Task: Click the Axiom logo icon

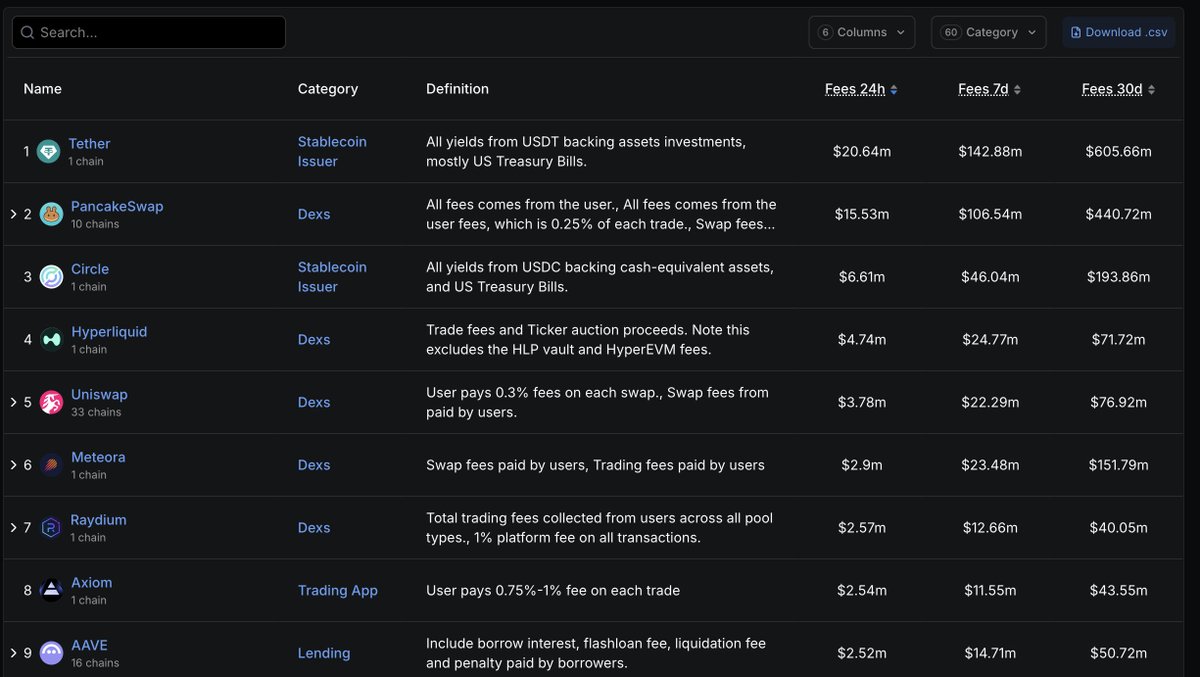Action: (x=51, y=591)
